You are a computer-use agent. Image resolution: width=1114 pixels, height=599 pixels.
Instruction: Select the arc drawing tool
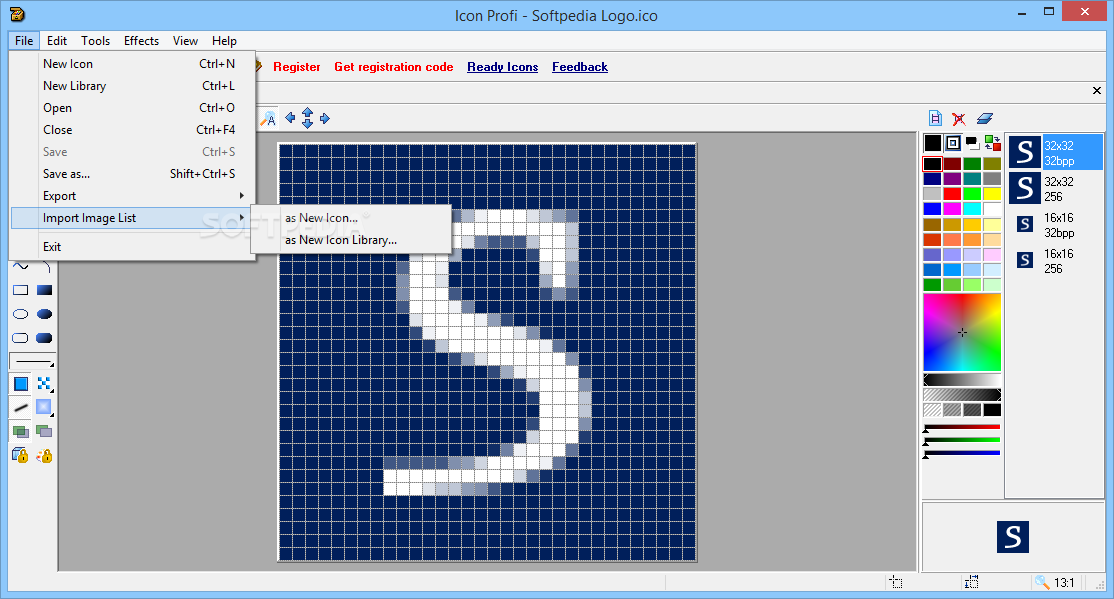45,266
